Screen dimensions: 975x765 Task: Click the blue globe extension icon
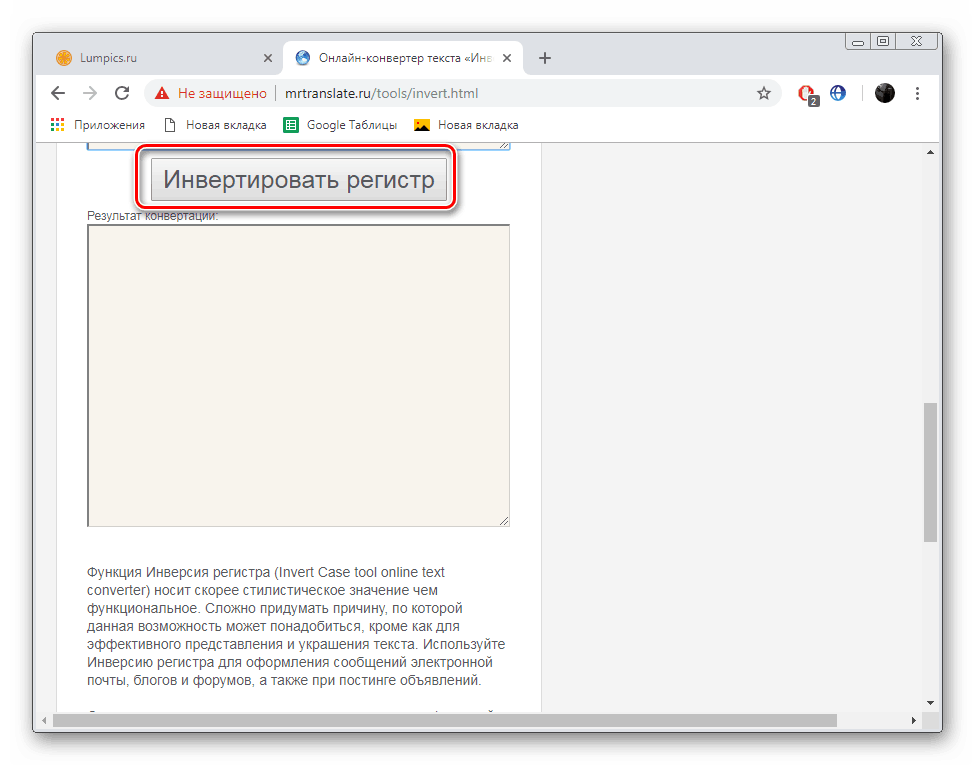[x=837, y=93]
